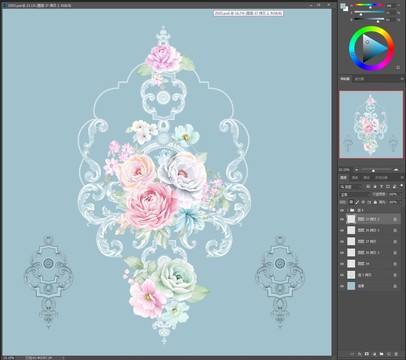This screenshot has width=406, height=360.
Task: Toggle lock position icon
Action: tap(363, 202)
